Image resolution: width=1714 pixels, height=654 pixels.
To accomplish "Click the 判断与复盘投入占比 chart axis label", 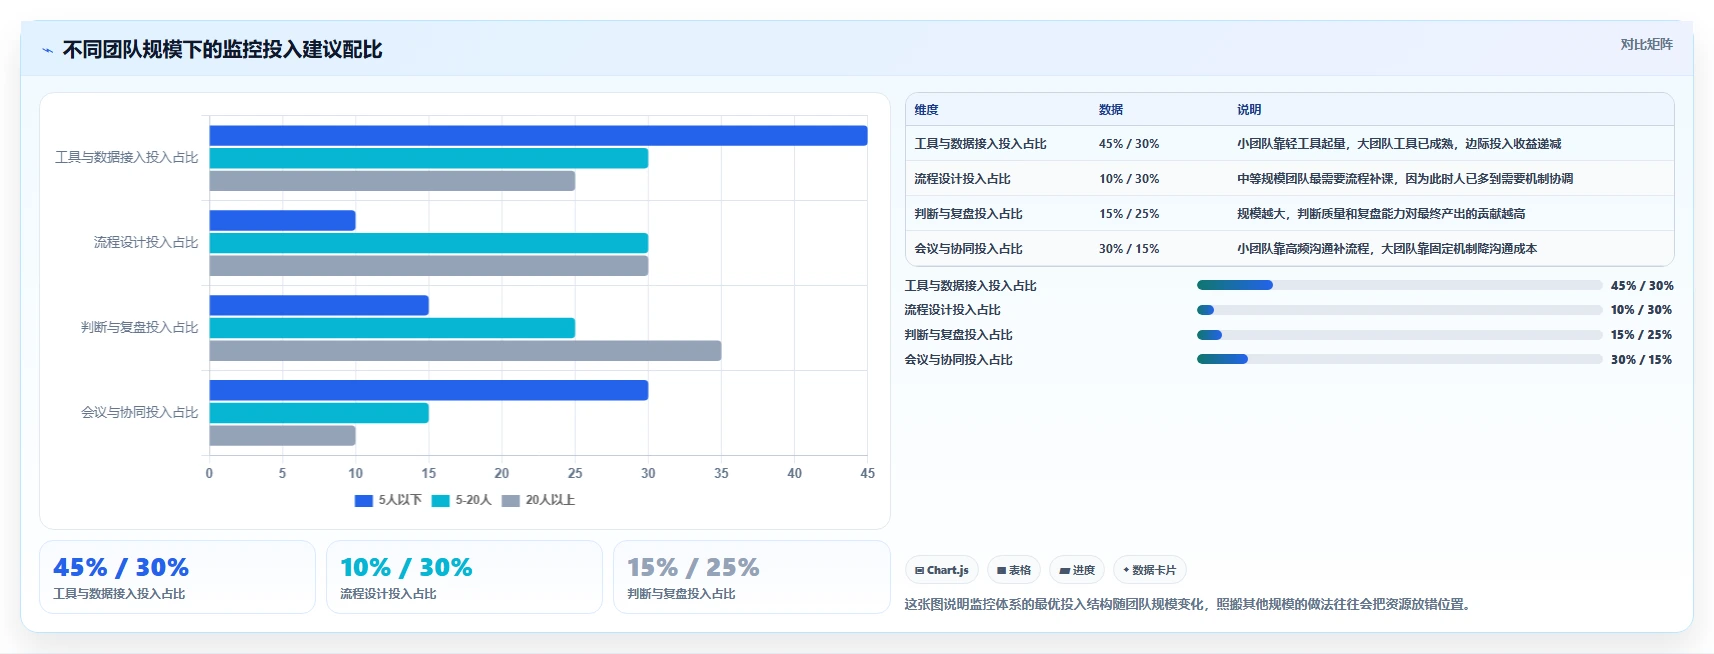I will [140, 327].
